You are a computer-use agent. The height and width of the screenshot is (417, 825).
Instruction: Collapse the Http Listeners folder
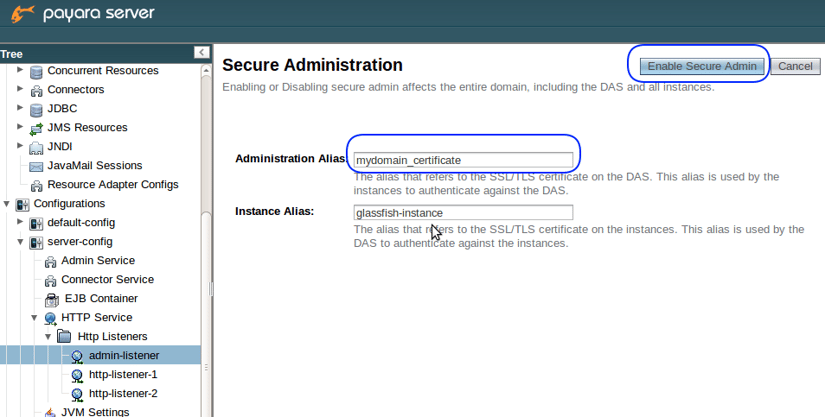(x=48, y=337)
